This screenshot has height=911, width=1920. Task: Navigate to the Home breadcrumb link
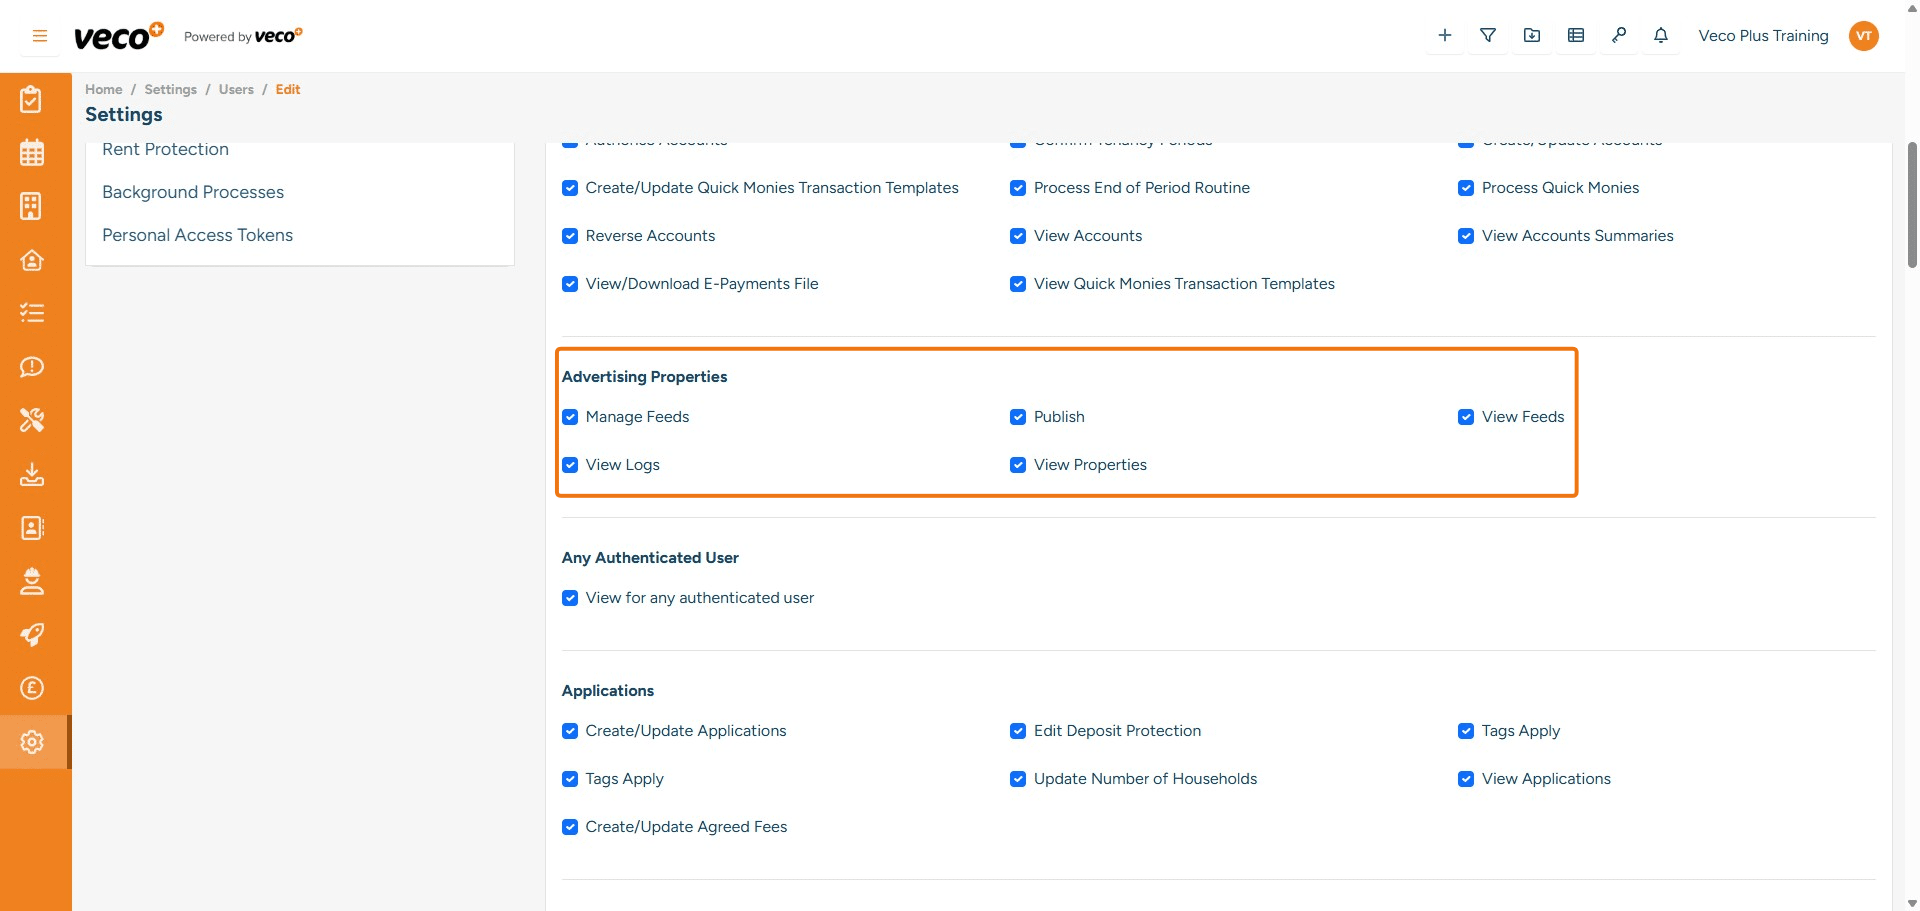click(103, 89)
